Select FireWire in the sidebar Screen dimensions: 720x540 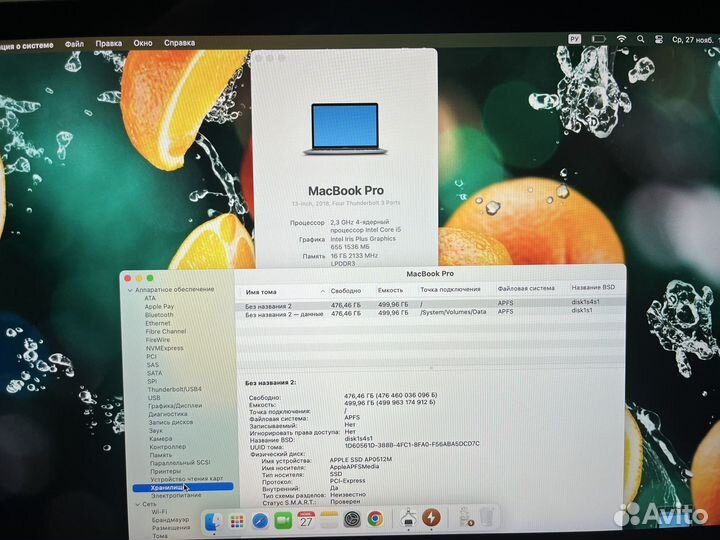click(158, 340)
